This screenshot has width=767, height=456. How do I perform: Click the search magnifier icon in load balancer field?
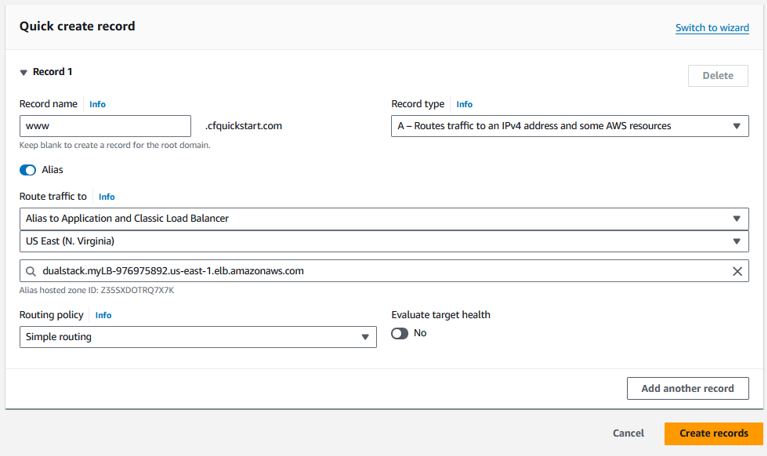click(x=31, y=271)
